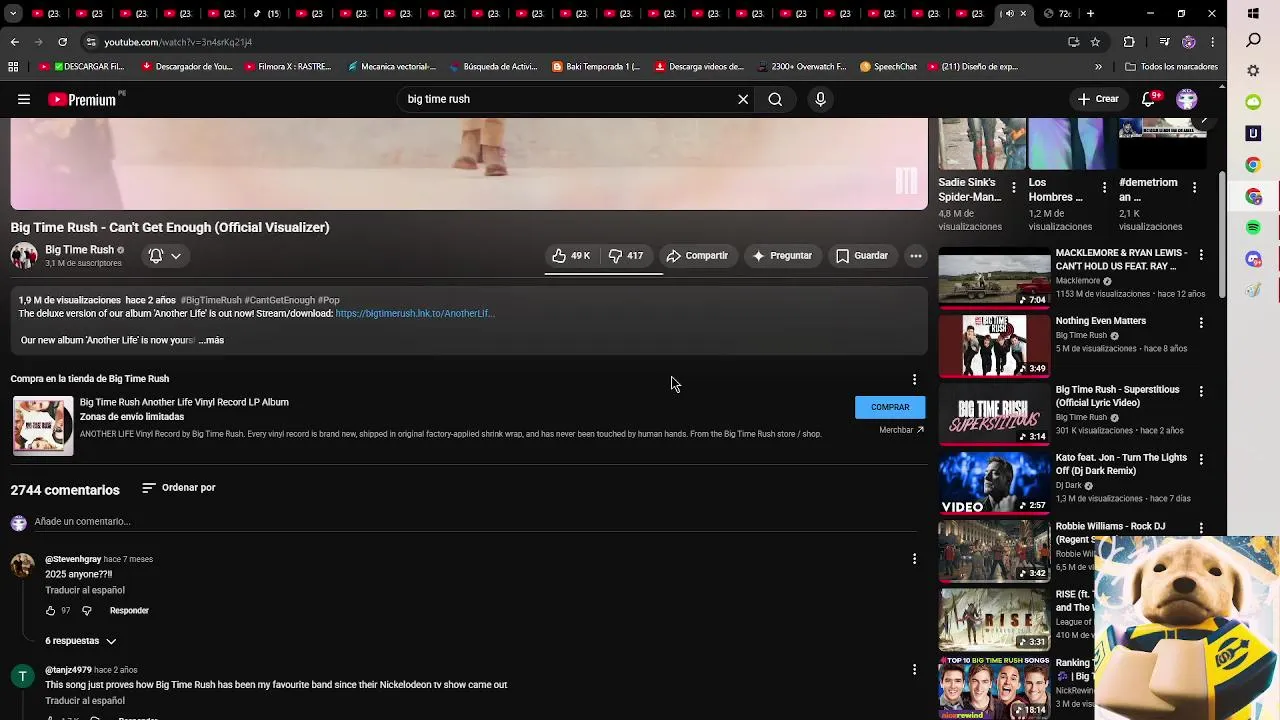Open the YouTube guide hamburger menu
The width and height of the screenshot is (1280, 720).
tap(24, 99)
